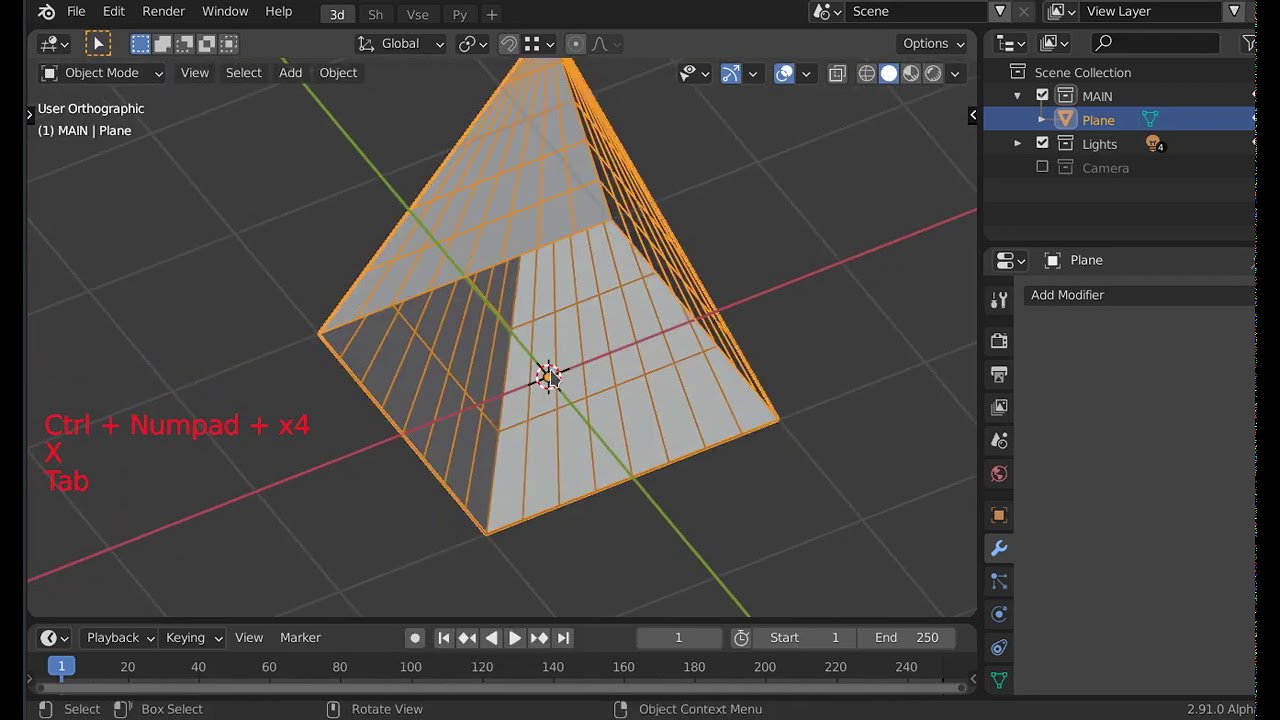Switch to solid shading
The image size is (1280, 720).
pos(889,73)
